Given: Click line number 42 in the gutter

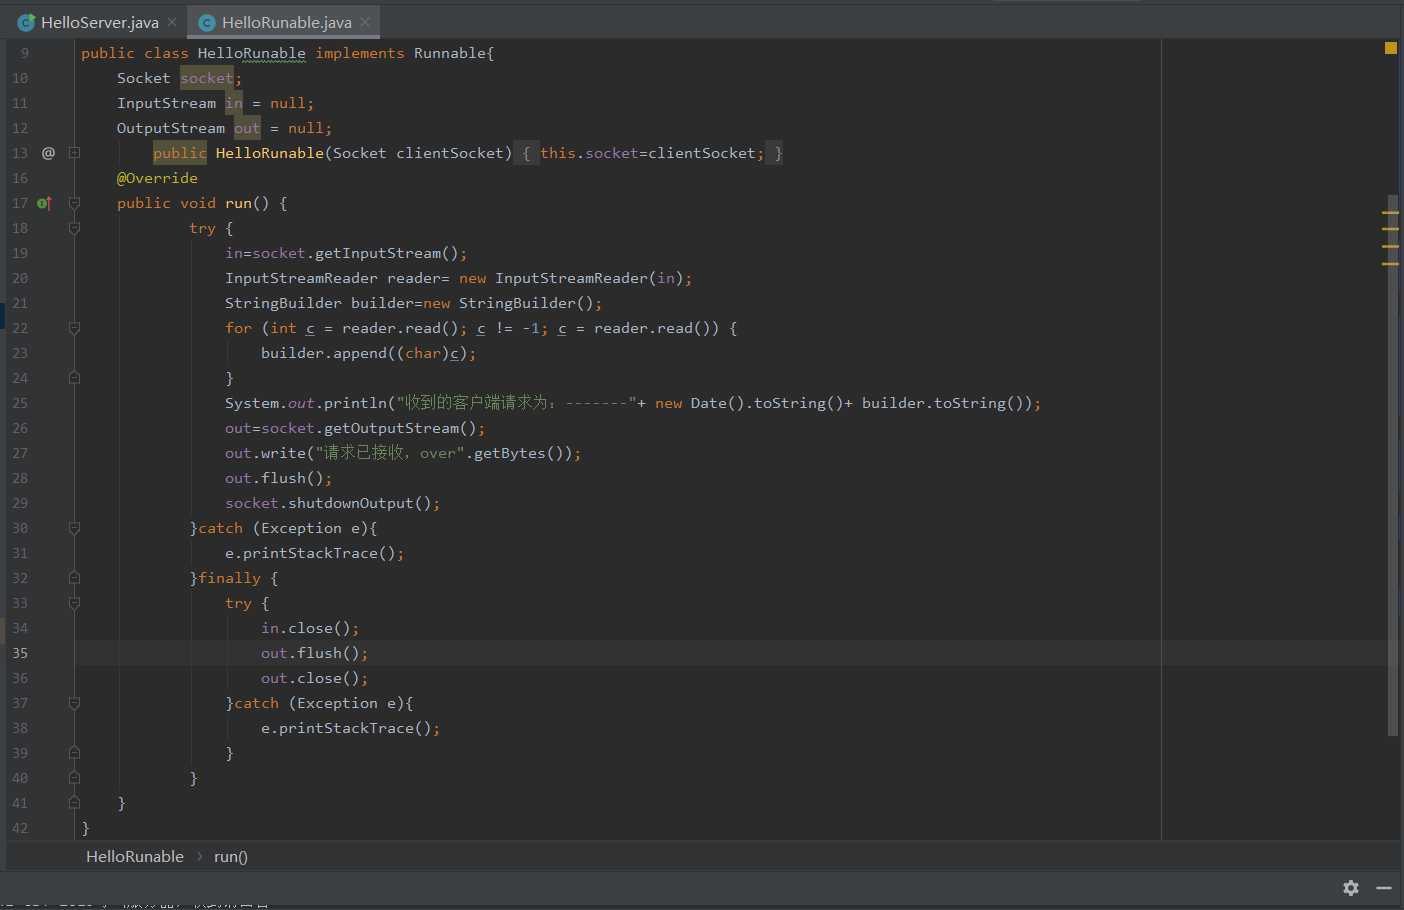Looking at the screenshot, I should coord(20,828).
